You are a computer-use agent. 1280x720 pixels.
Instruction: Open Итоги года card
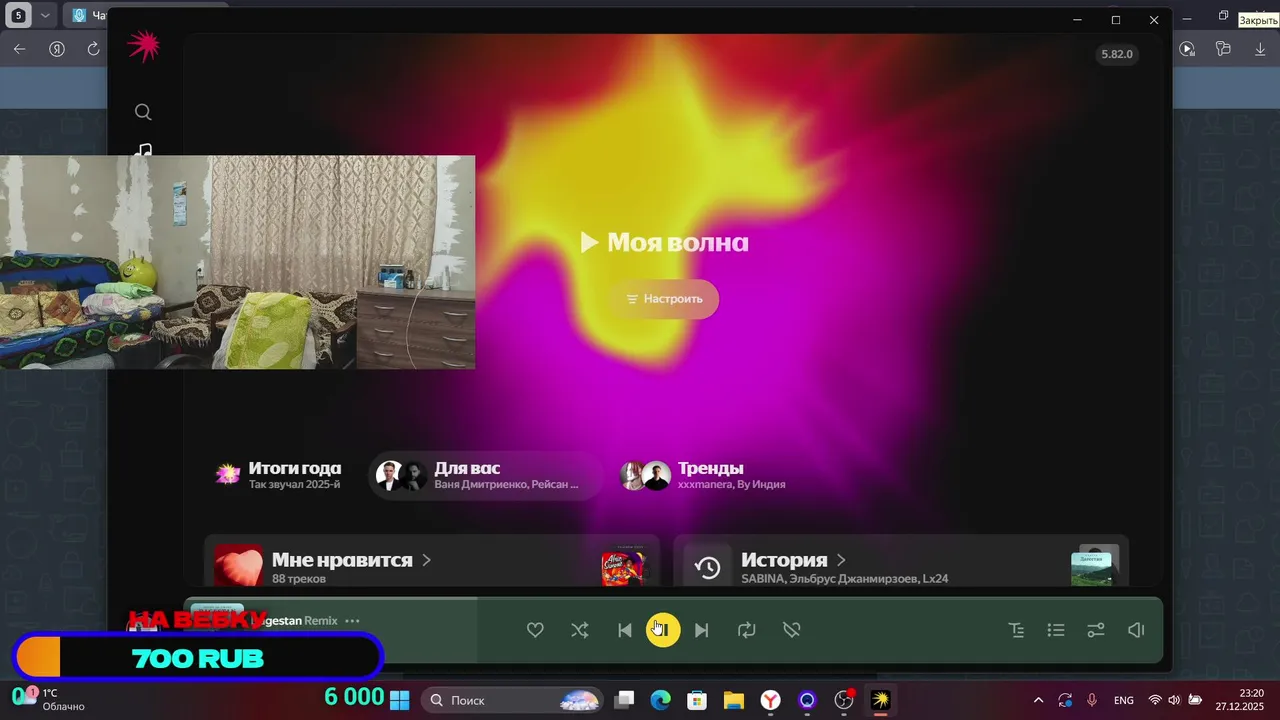tap(279, 475)
